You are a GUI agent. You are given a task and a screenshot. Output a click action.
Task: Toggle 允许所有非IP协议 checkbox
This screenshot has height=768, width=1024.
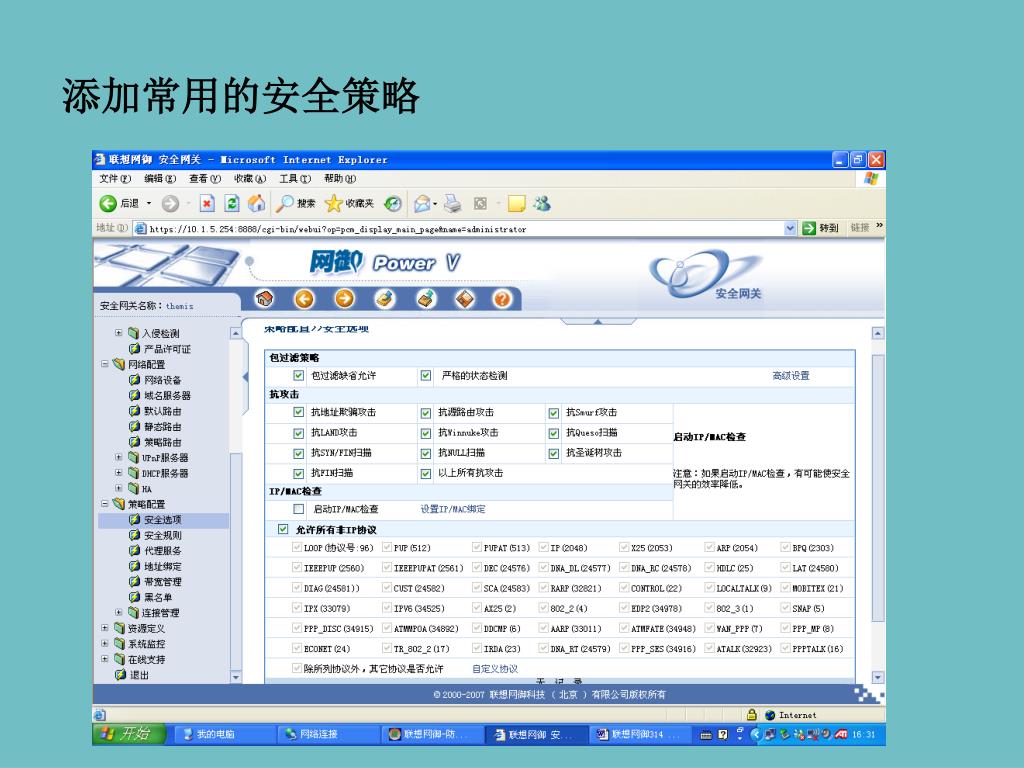[x=283, y=529]
